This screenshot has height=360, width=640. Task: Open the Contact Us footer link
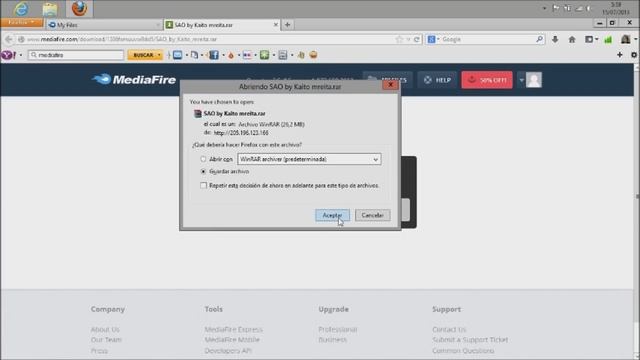pos(449,329)
